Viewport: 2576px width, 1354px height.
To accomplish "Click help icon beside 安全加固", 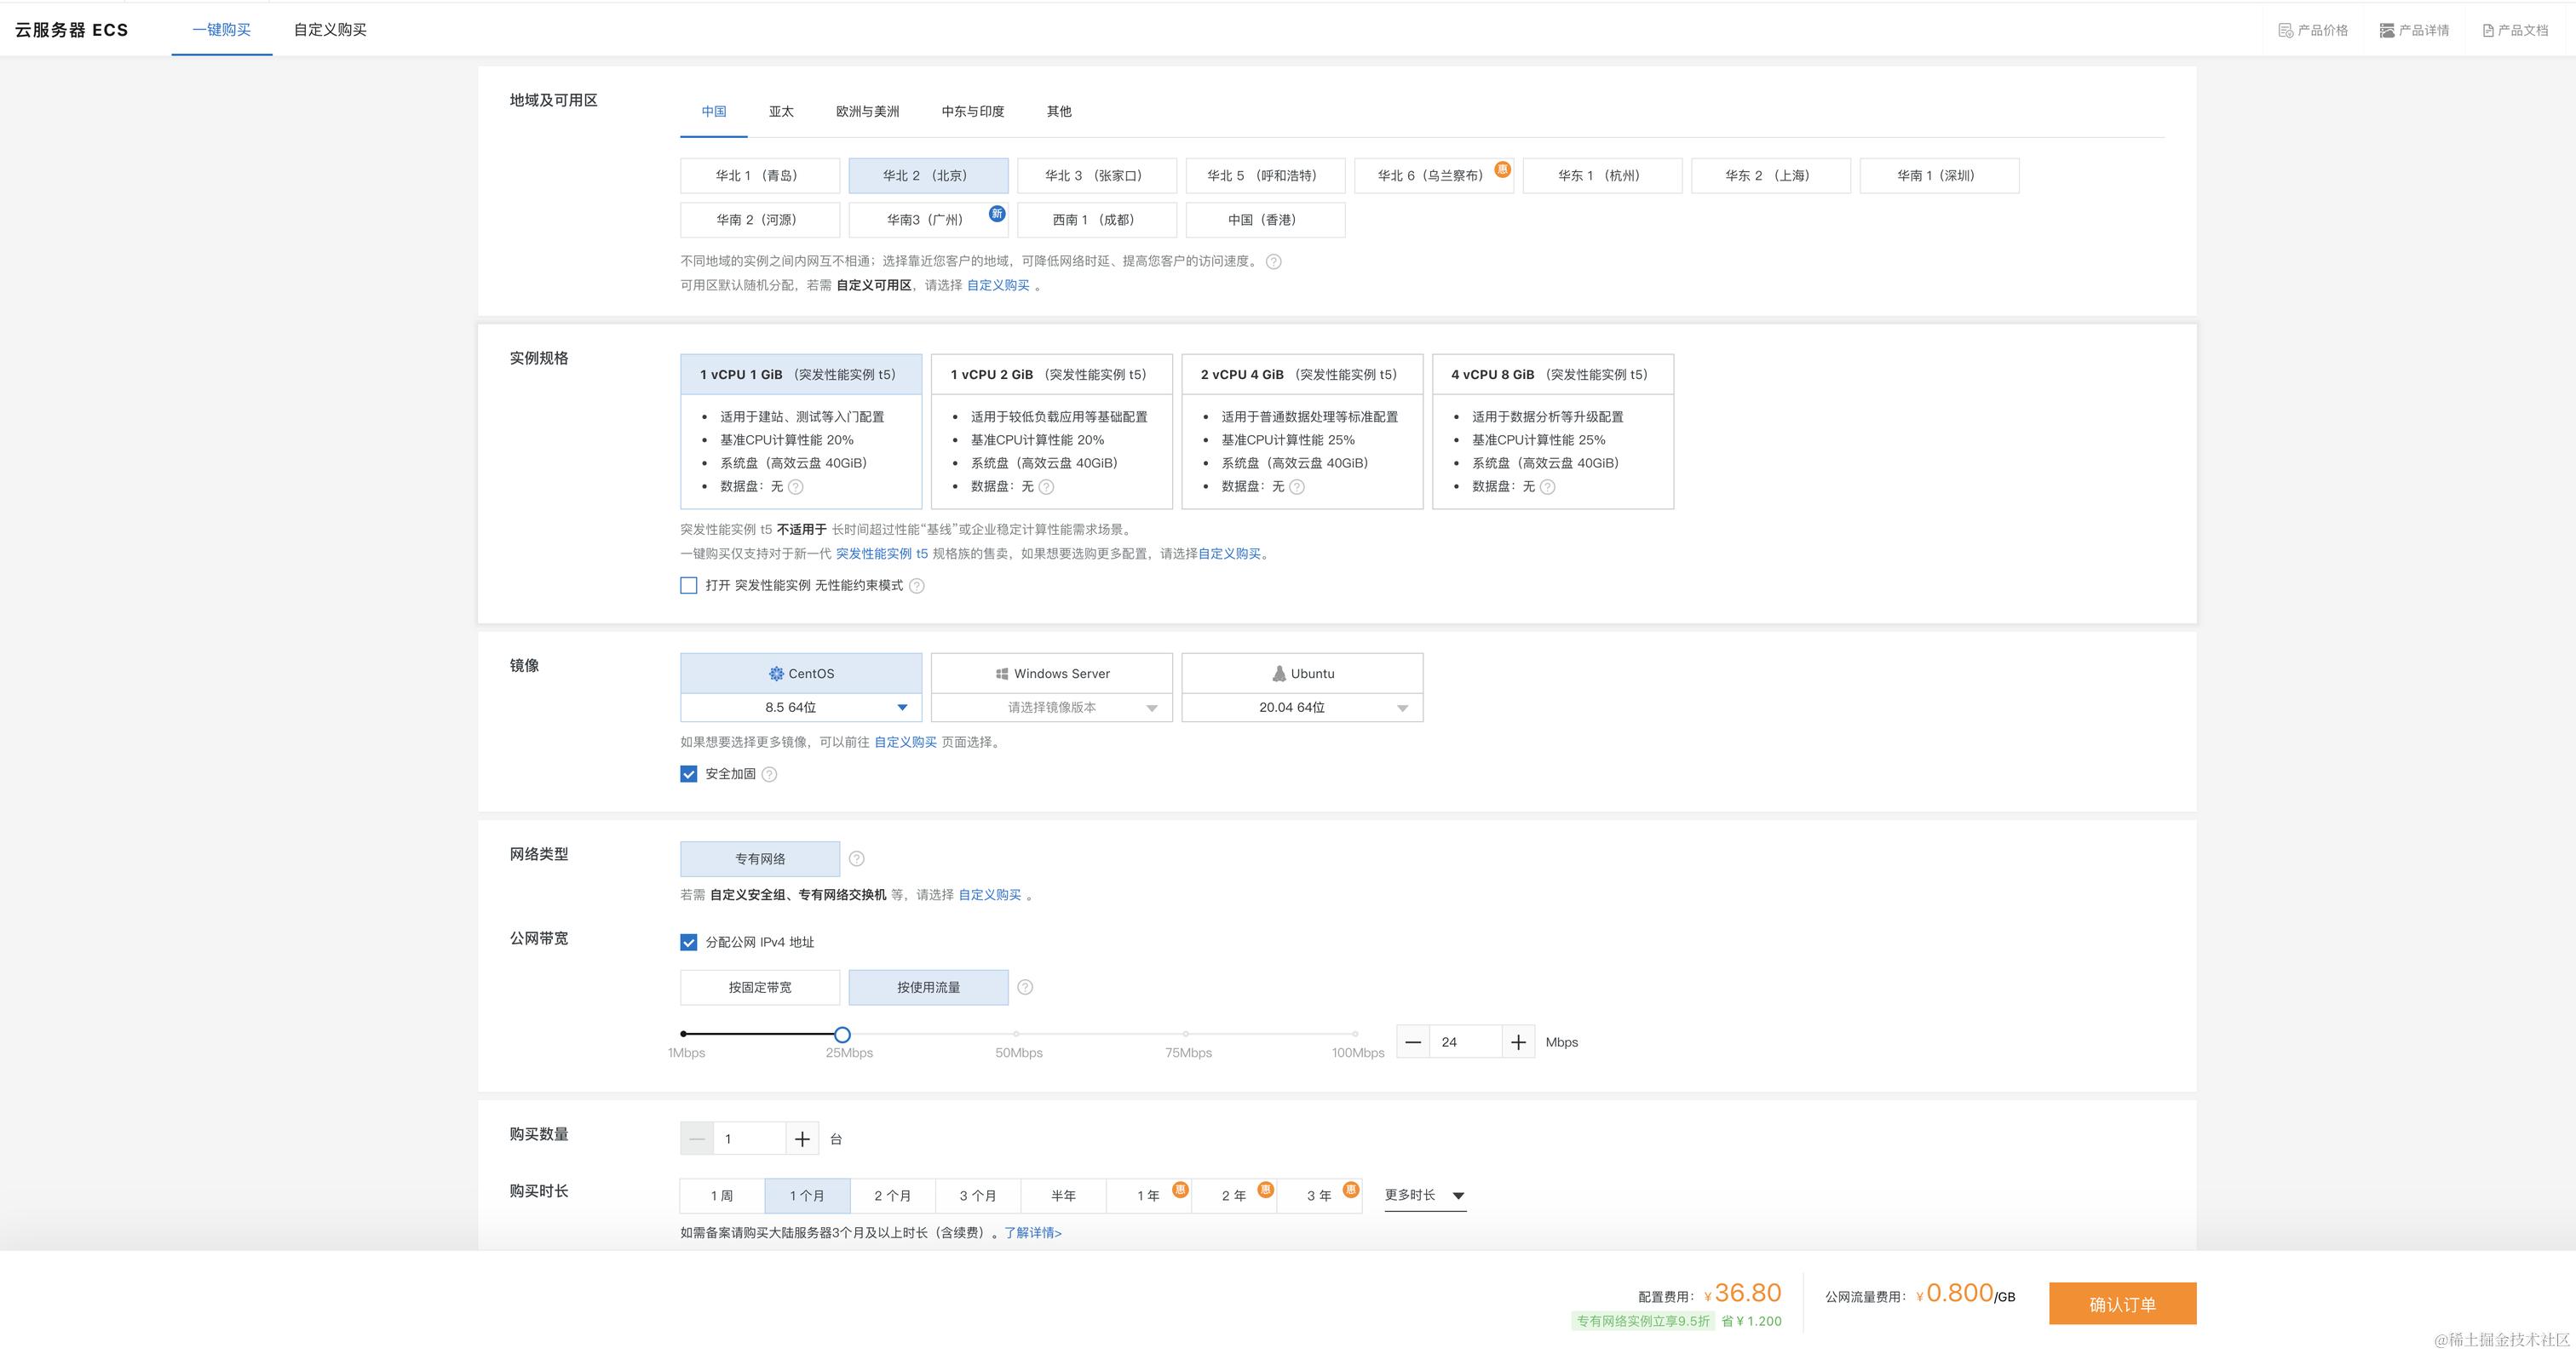I will (x=769, y=774).
